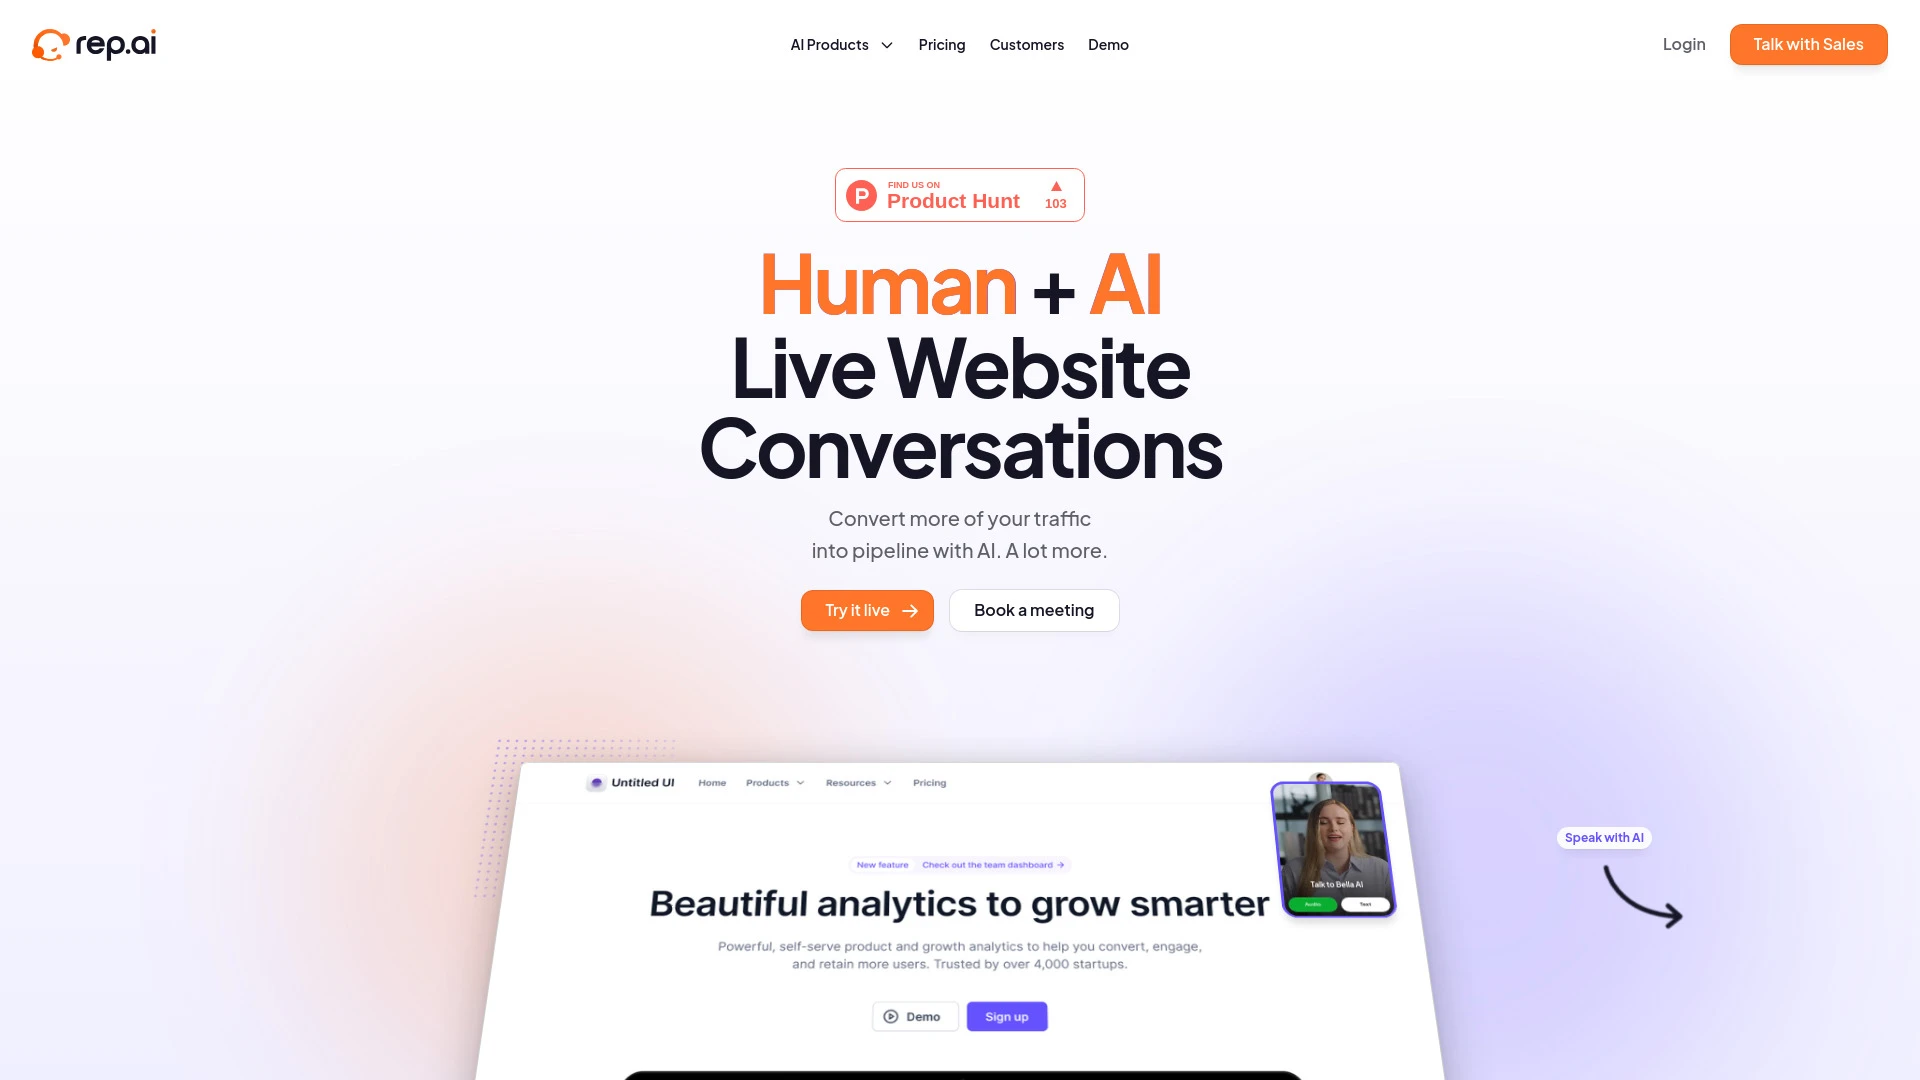This screenshot has height=1080, width=1920.
Task: Select the Customers menu item
Action: click(1026, 44)
